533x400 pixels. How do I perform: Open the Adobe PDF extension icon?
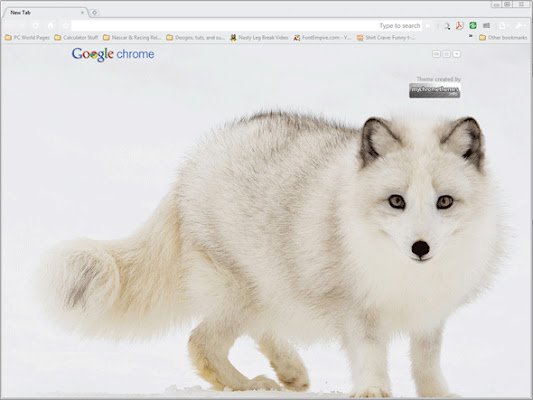[x=460, y=25]
